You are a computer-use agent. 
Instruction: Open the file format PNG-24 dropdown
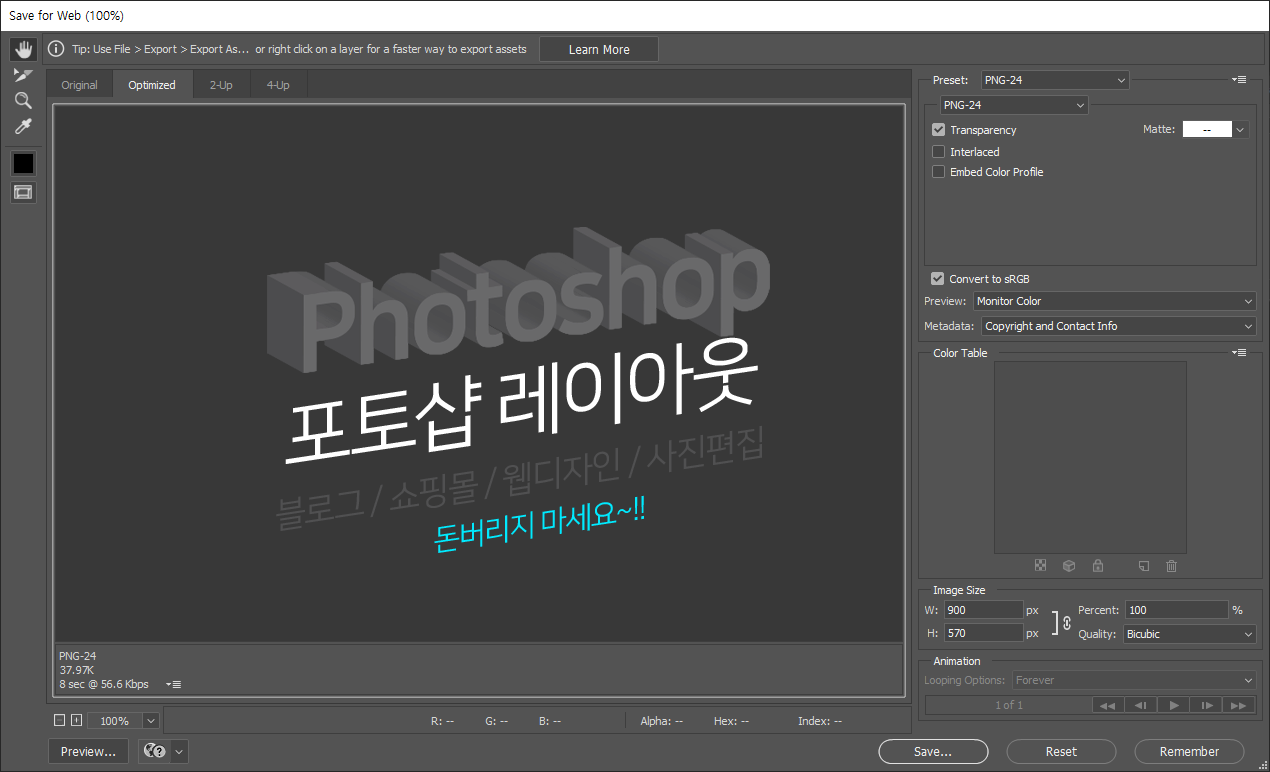[1013, 105]
